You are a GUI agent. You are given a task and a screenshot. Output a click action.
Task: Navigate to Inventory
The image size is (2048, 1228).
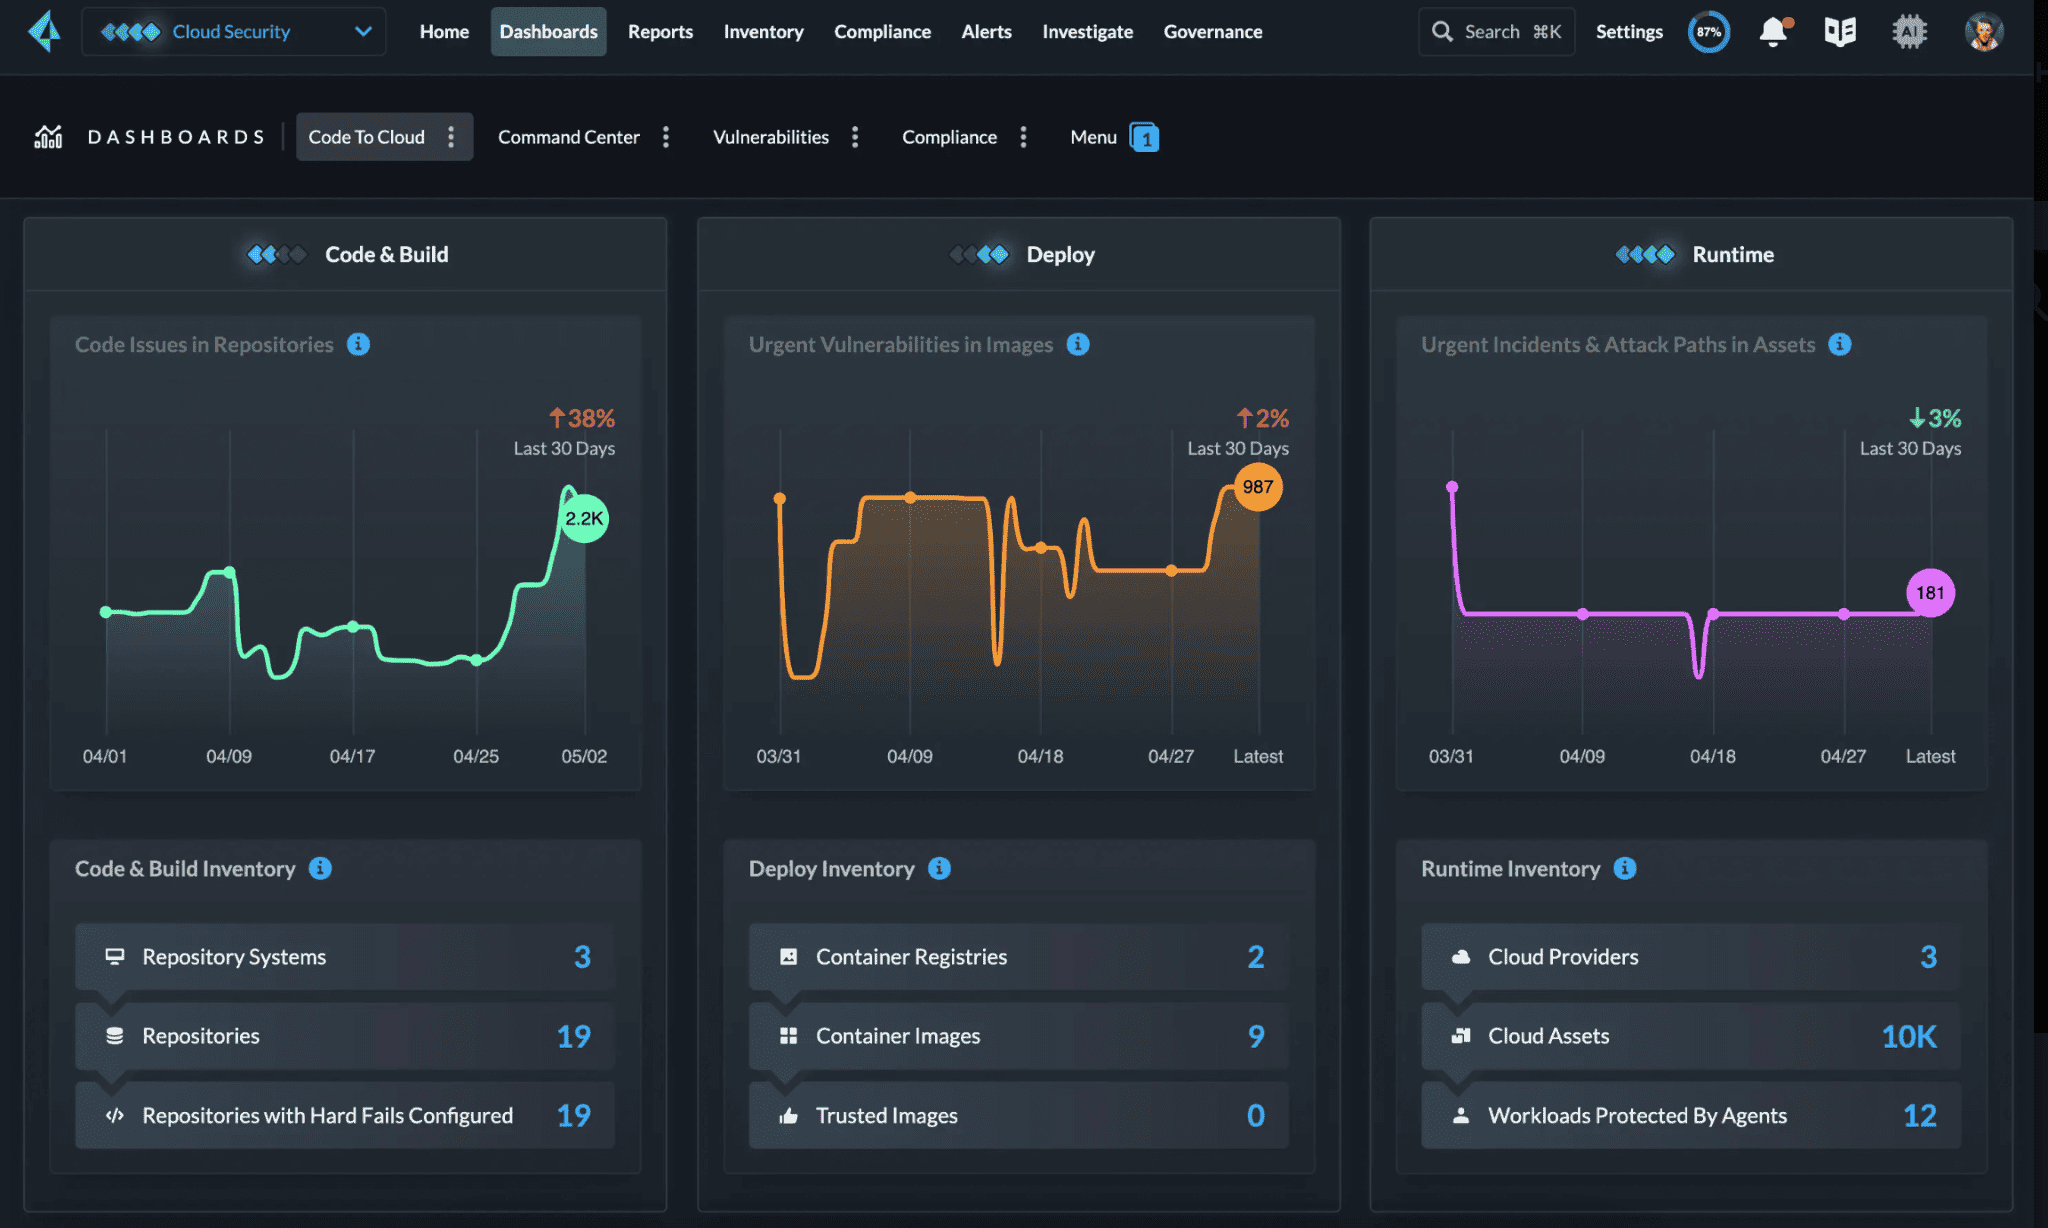763,32
